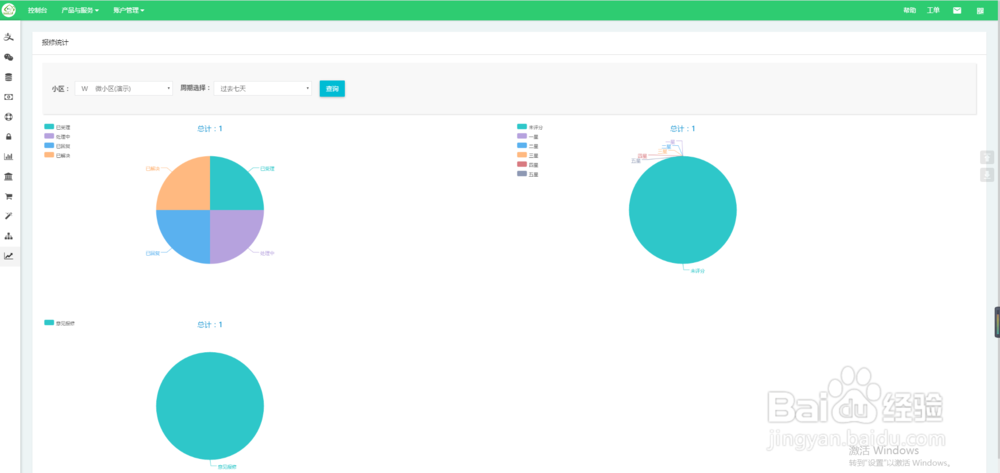Open 控制台 in the top menu
Image resolution: width=1000 pixels, height=473 pixels.
[38, 10]
